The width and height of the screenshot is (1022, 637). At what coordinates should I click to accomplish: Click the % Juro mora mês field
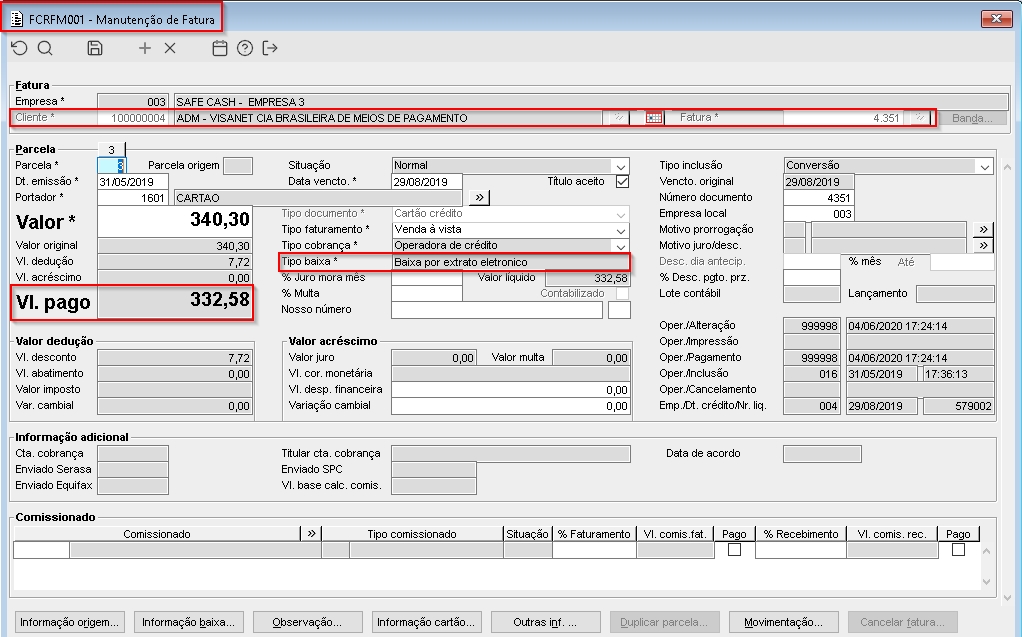[427, 278]
